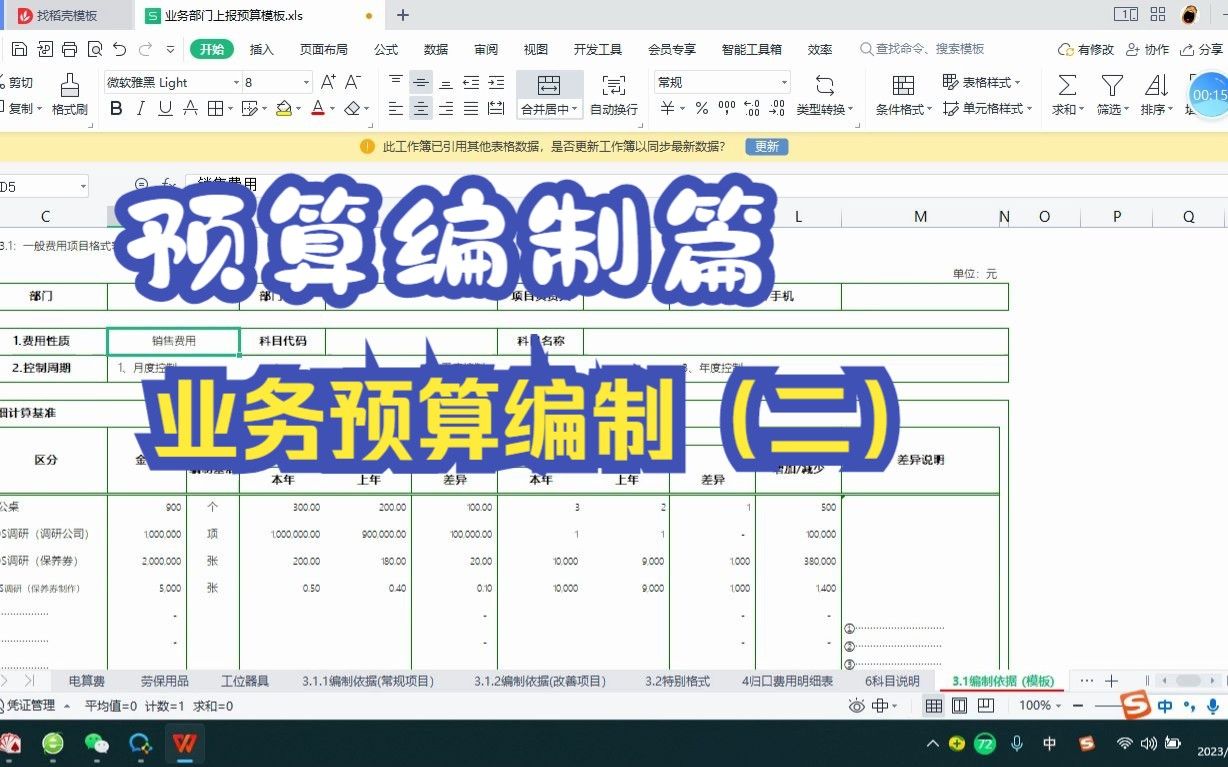The width and height of the screenshot is (1228, 767).
Task: Switch to normal view icon in status bar
Action: [933, 706]
